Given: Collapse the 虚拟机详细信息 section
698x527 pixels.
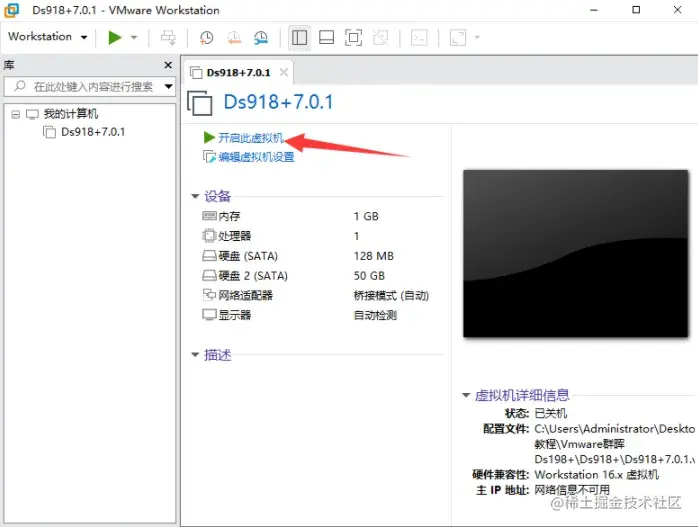Looking at the screenshot, I should [x=466, y=395].
